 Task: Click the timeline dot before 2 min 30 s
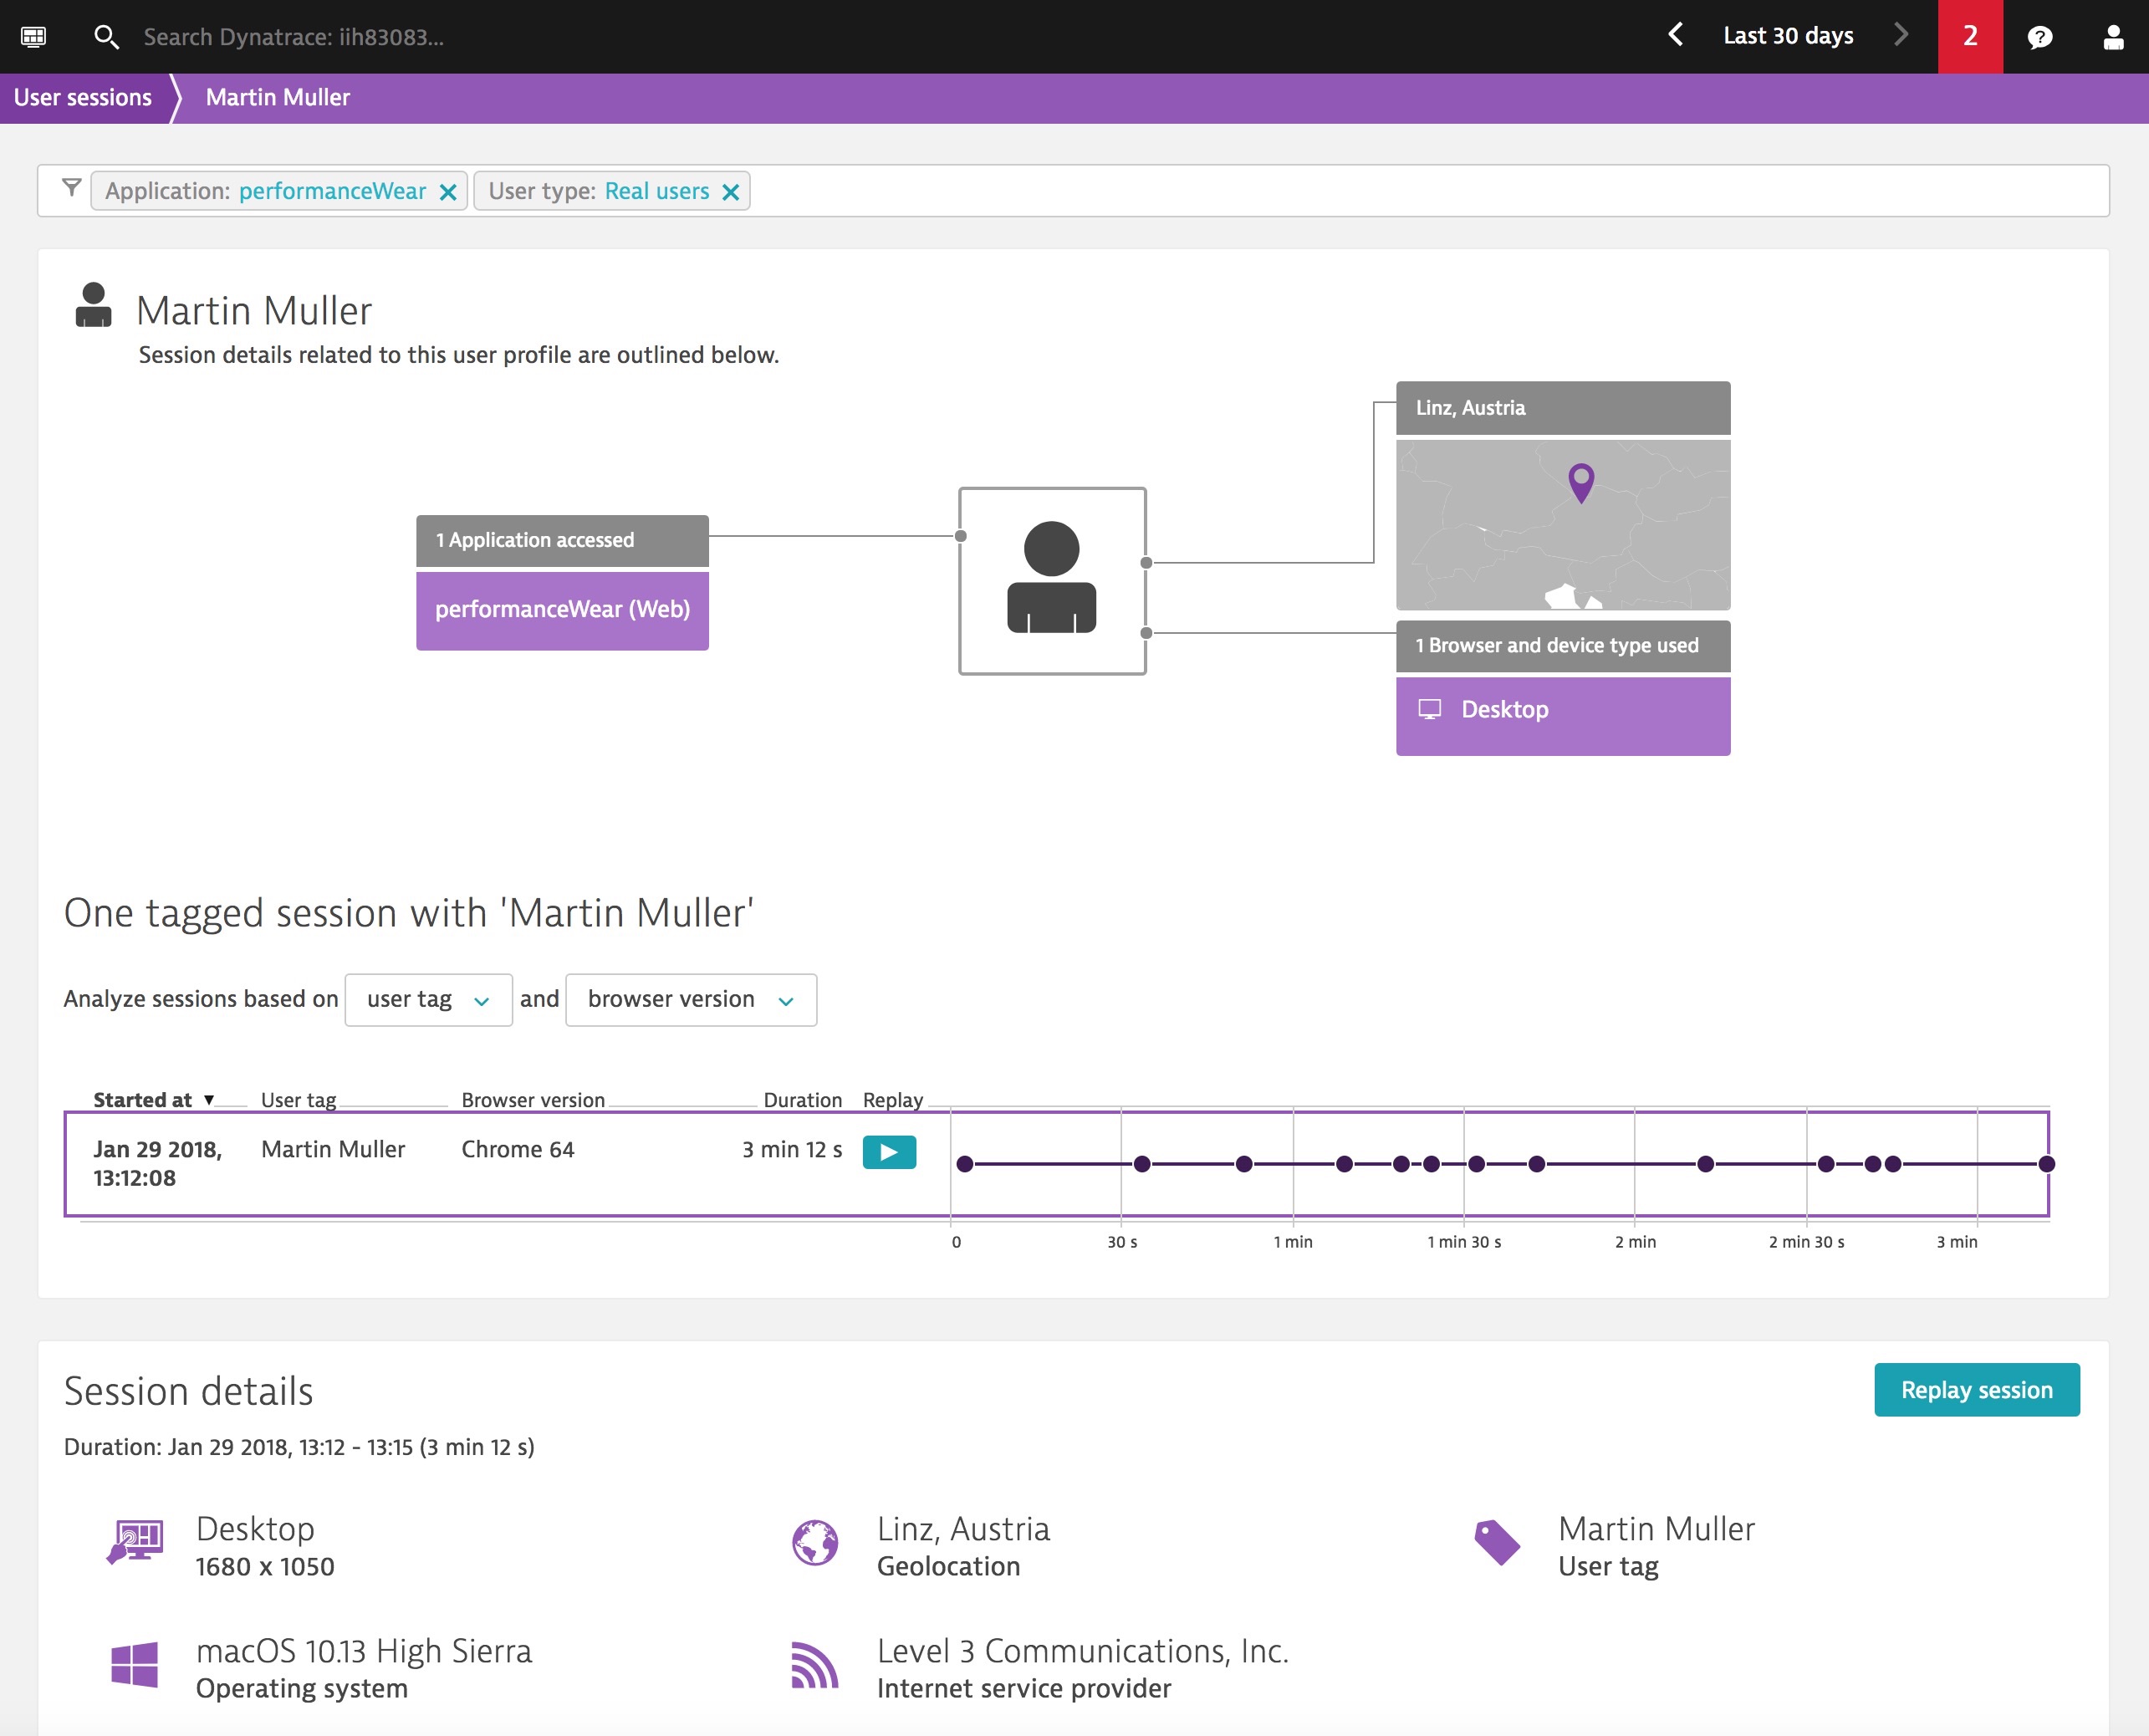point(1705,1164)
